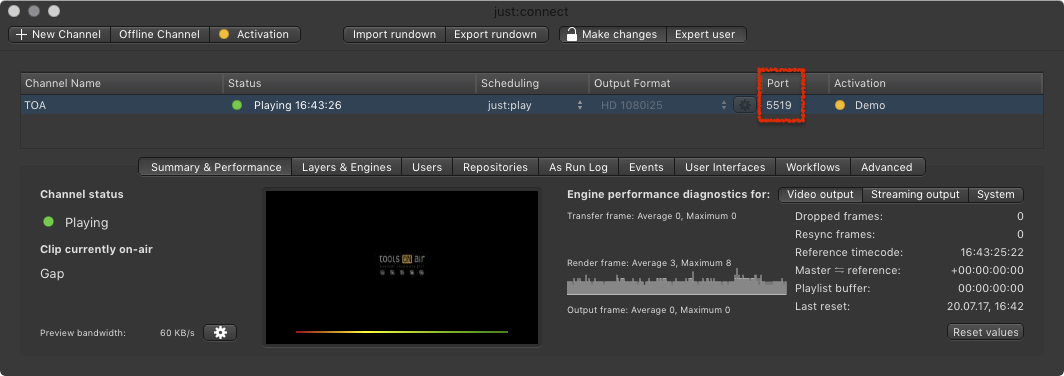
Task: Click the Channel Name column header
Action: [121, 83]
